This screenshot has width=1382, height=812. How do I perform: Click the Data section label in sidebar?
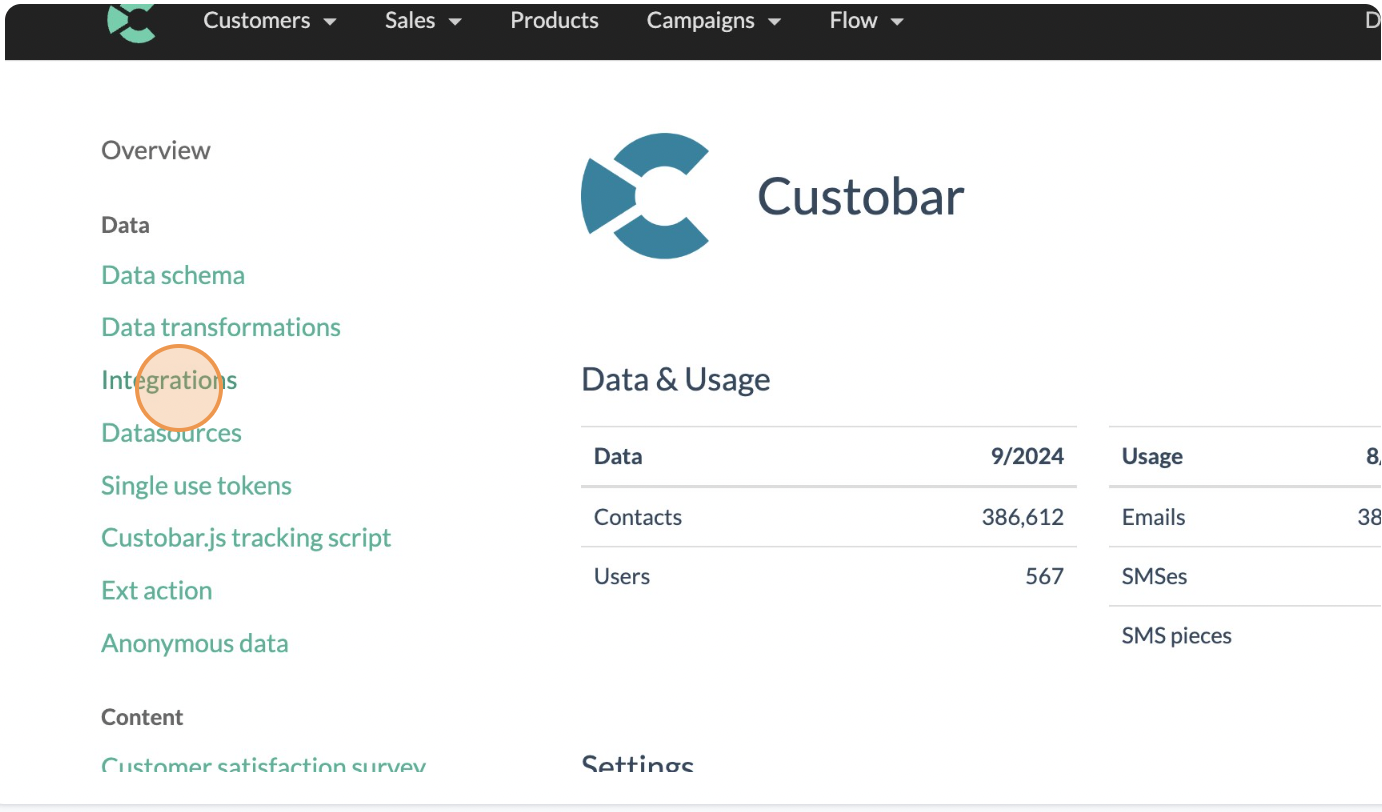click(125, 225)
